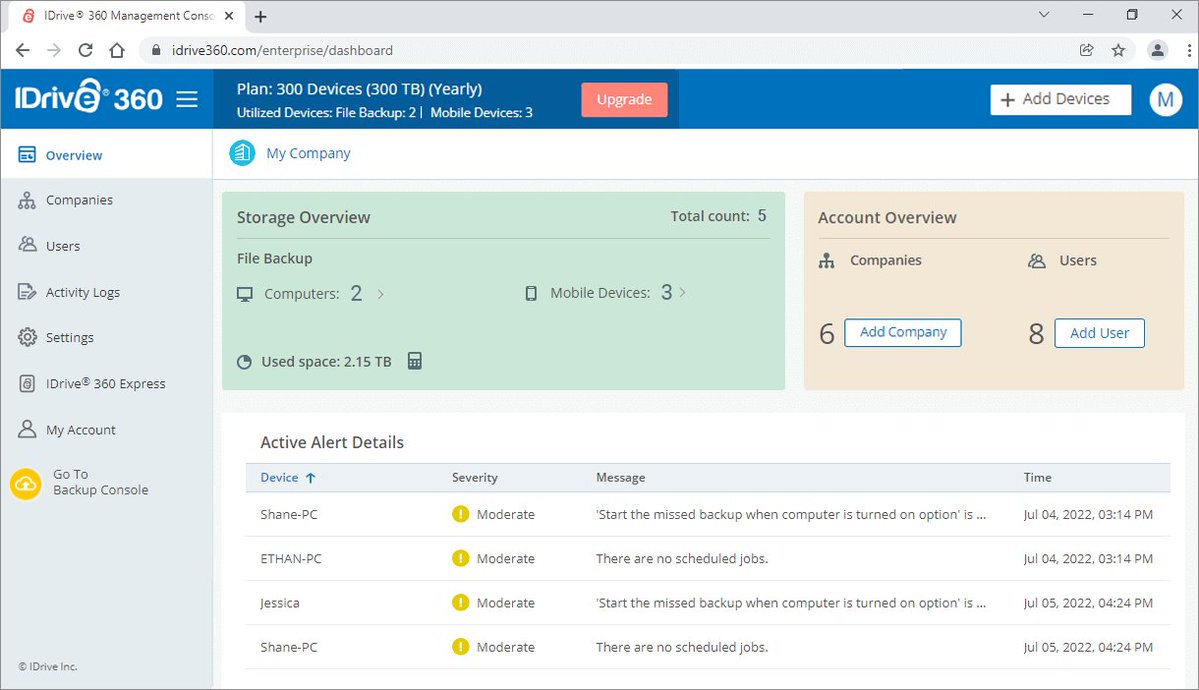
Task: Click the Companies hierarchy icon in Account Overview
Action: click(x=827, y=261)
